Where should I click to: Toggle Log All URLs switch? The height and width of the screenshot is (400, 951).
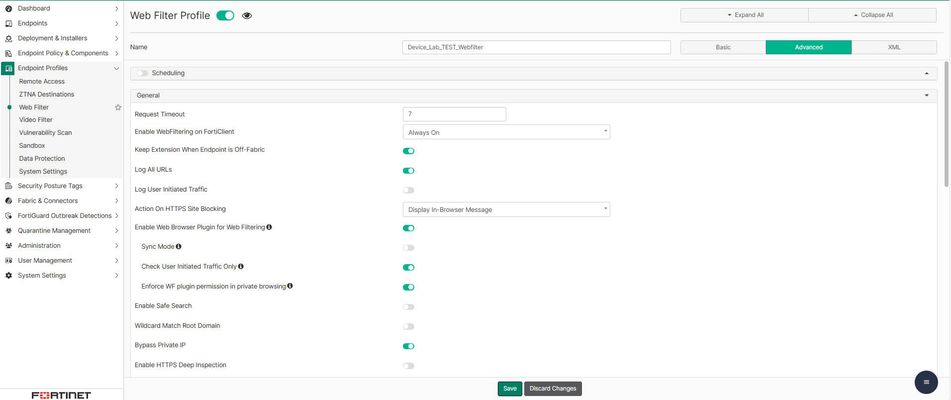point(409,171)
